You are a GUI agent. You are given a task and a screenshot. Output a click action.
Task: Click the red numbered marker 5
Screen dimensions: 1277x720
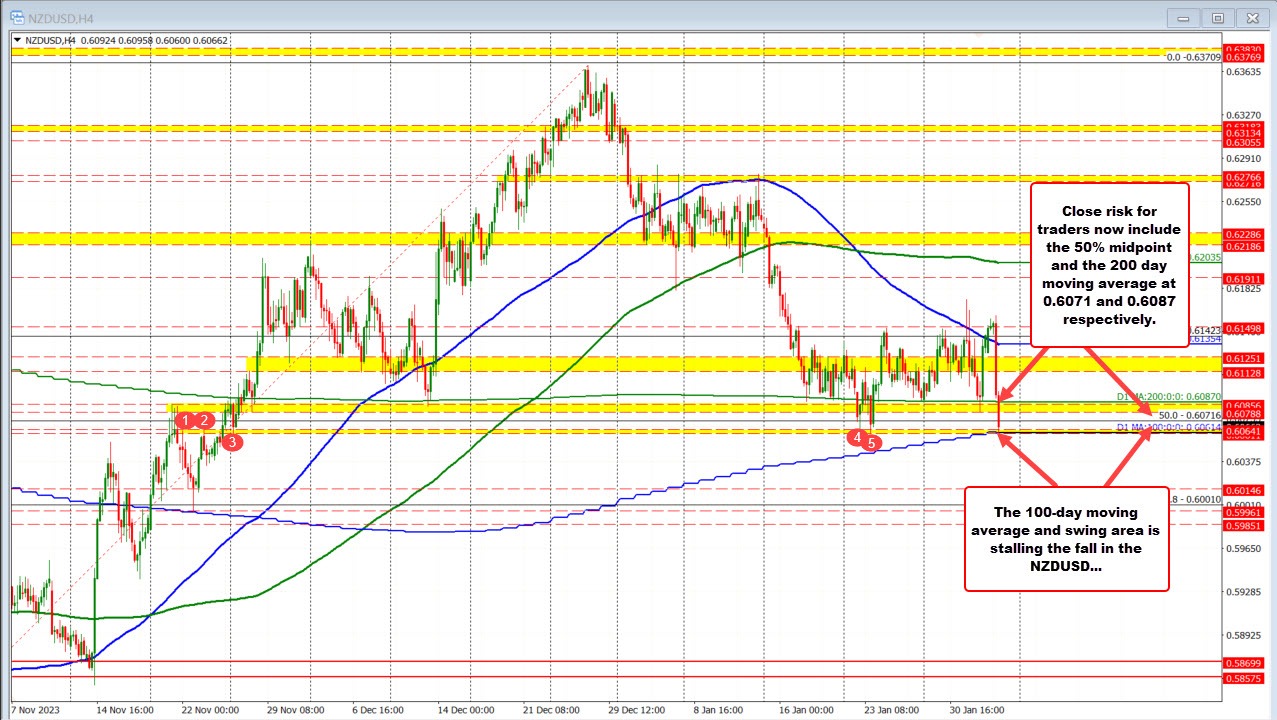(872, 442)
